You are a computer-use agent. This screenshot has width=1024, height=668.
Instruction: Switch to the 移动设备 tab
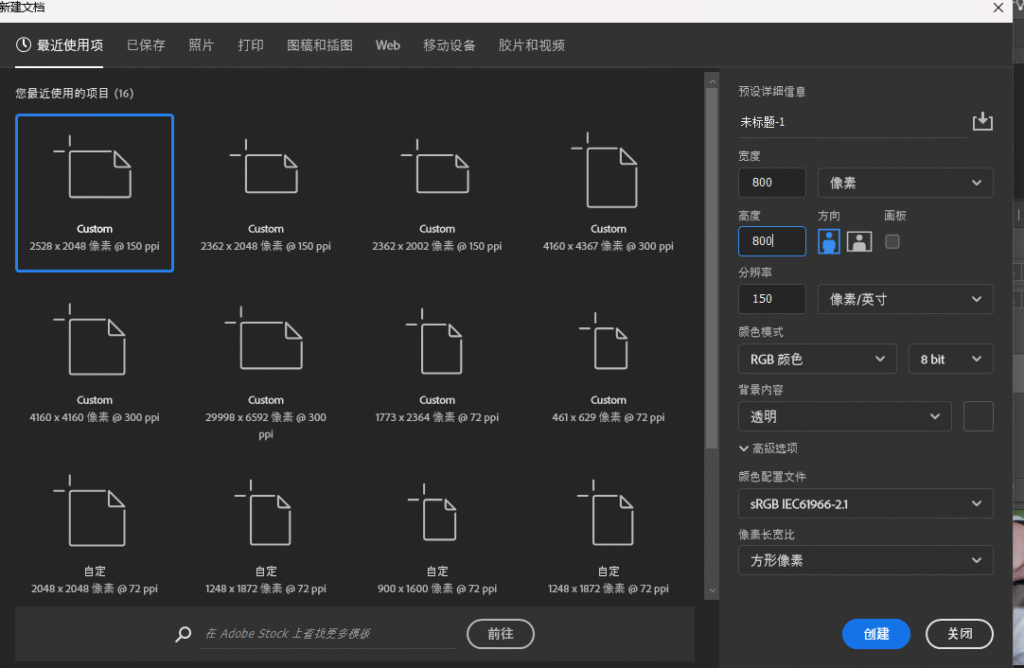click(449, 45)
